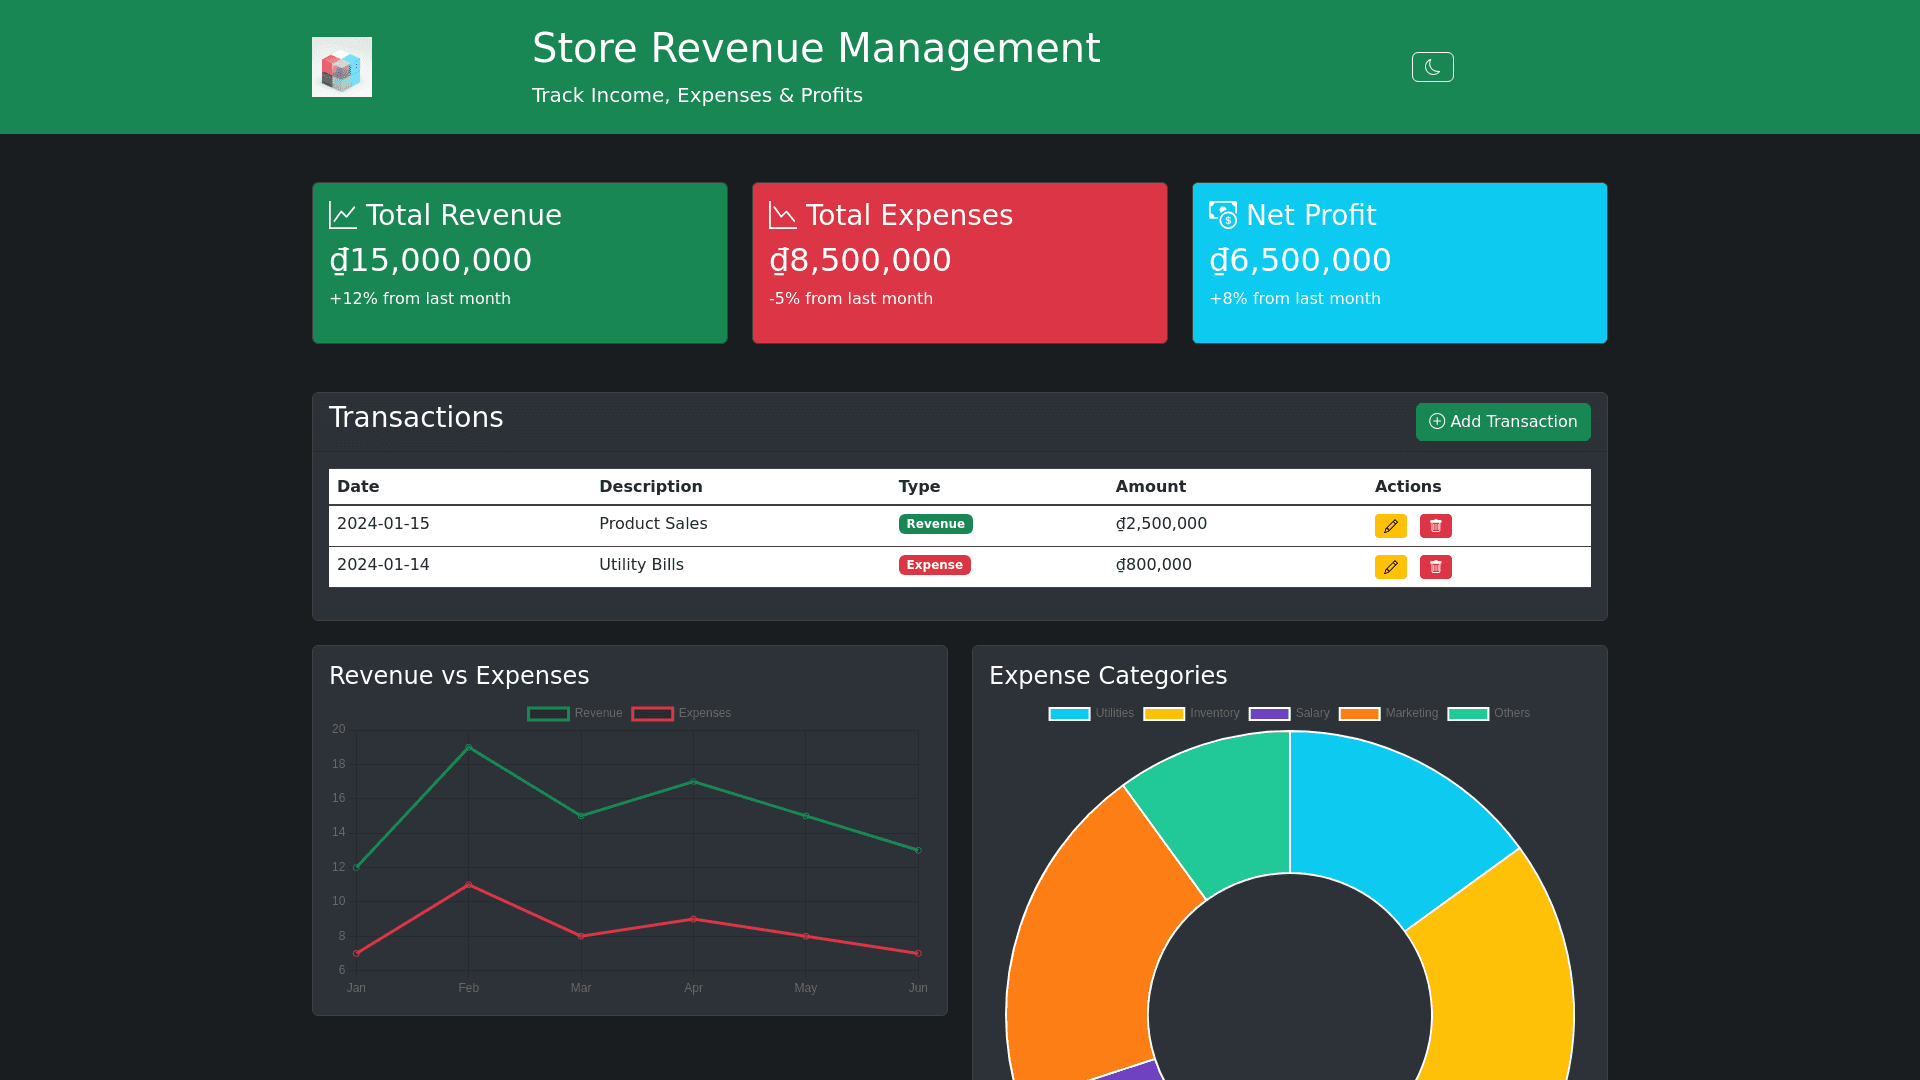Toggle the Revenue series in chart legend
This screenshot has height=1080, width=1920.
click(576, 714)
